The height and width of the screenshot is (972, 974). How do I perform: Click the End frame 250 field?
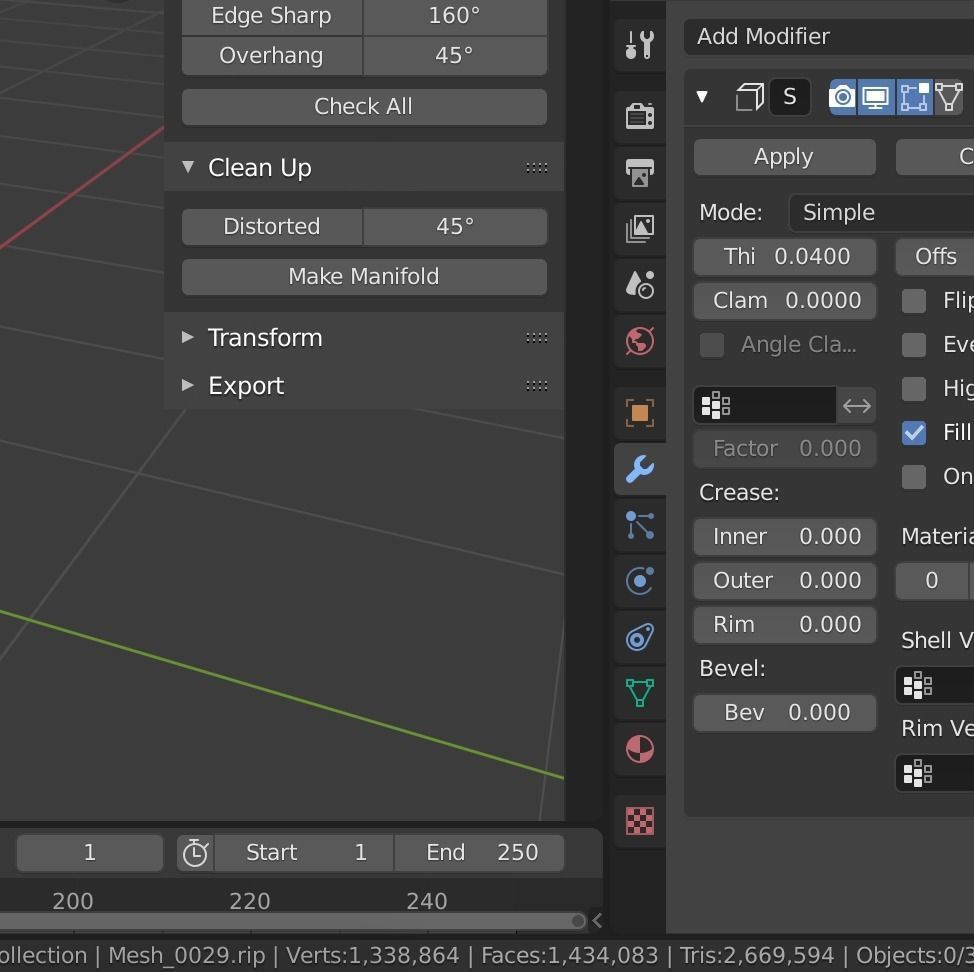point(480,852)
